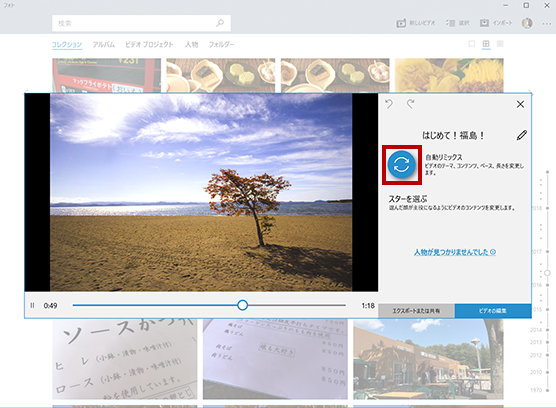The width and height of the screenshot is (556, 408).
Task: Select the medium grid view icon
Action: pyautogui.click(x=486, y=44)
